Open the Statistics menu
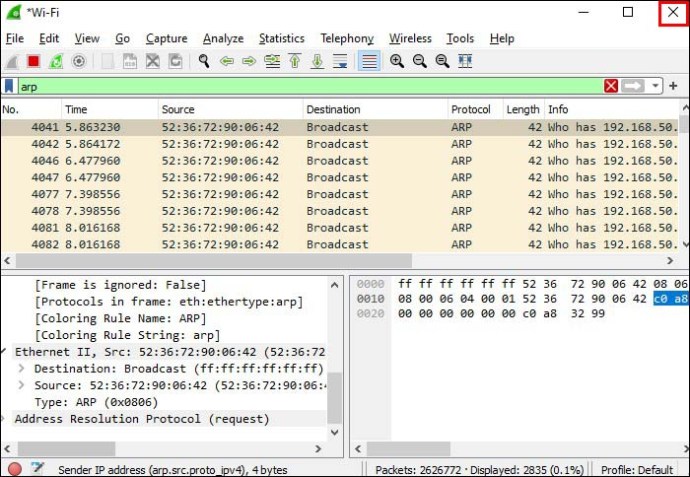This screenshot has height=477, width=690. pos(281,38)
